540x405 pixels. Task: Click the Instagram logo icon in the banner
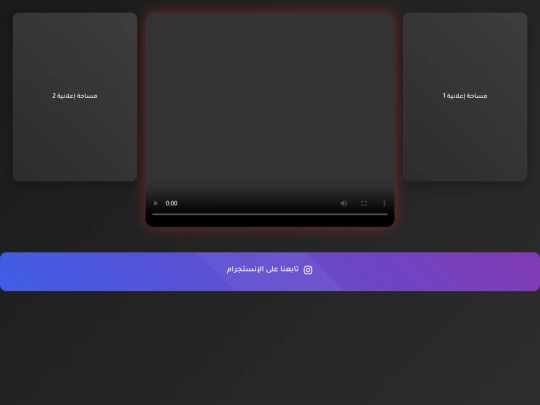pyautogui.click(x=308, y=270)
